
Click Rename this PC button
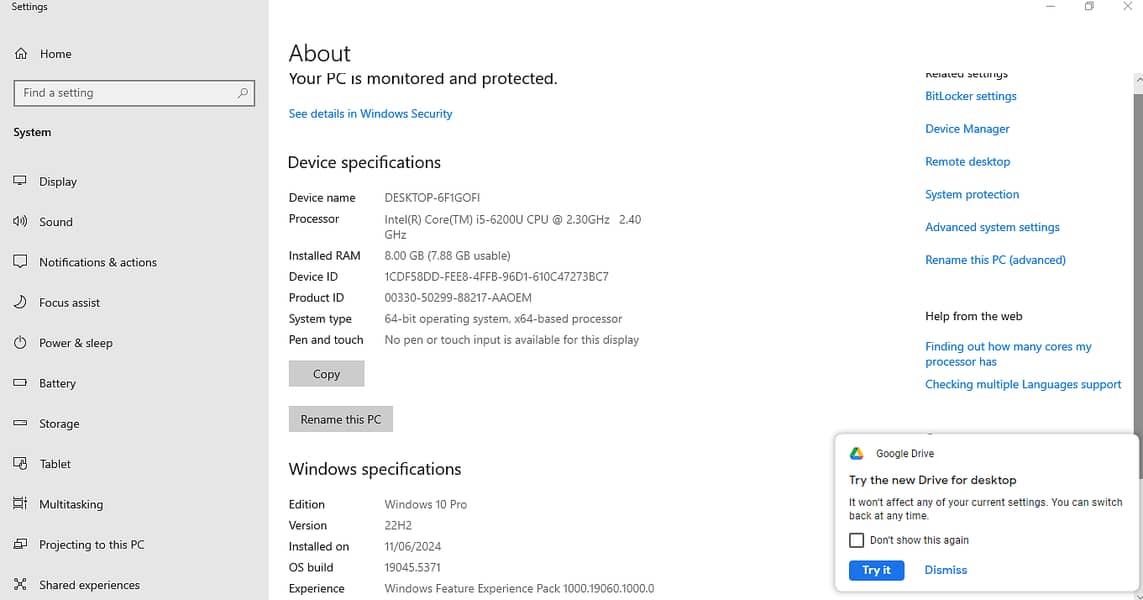(x=340, y=419)
